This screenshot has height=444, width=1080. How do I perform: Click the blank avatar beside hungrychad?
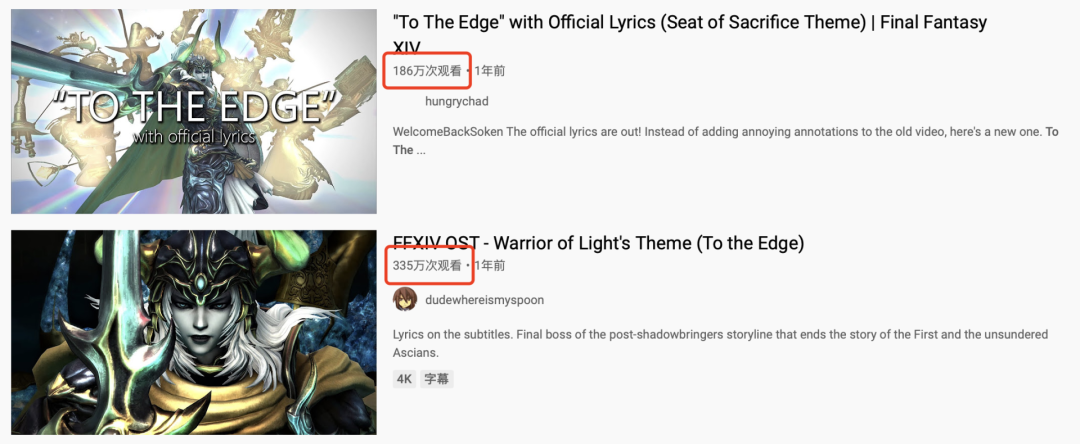pyautogui.click(x=405, y=101)
